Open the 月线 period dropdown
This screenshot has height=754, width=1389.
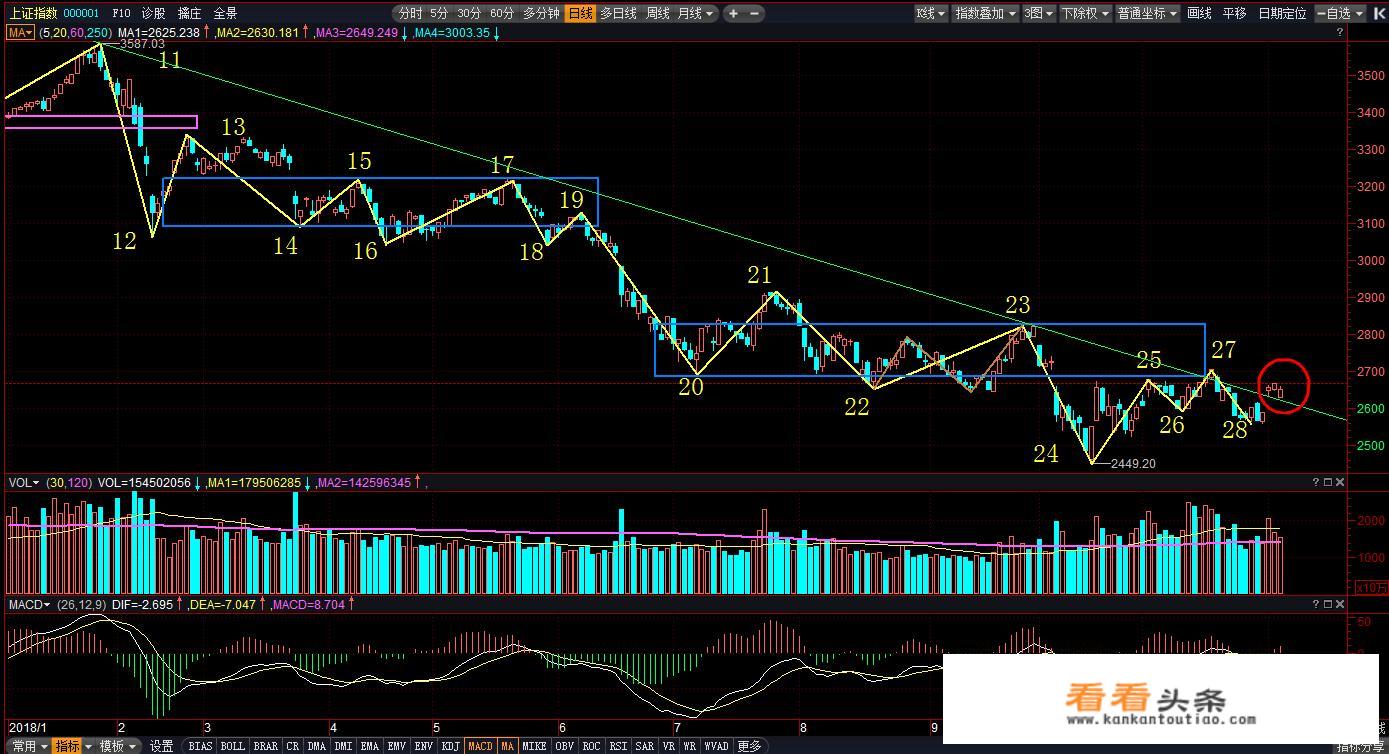(696, 14)
